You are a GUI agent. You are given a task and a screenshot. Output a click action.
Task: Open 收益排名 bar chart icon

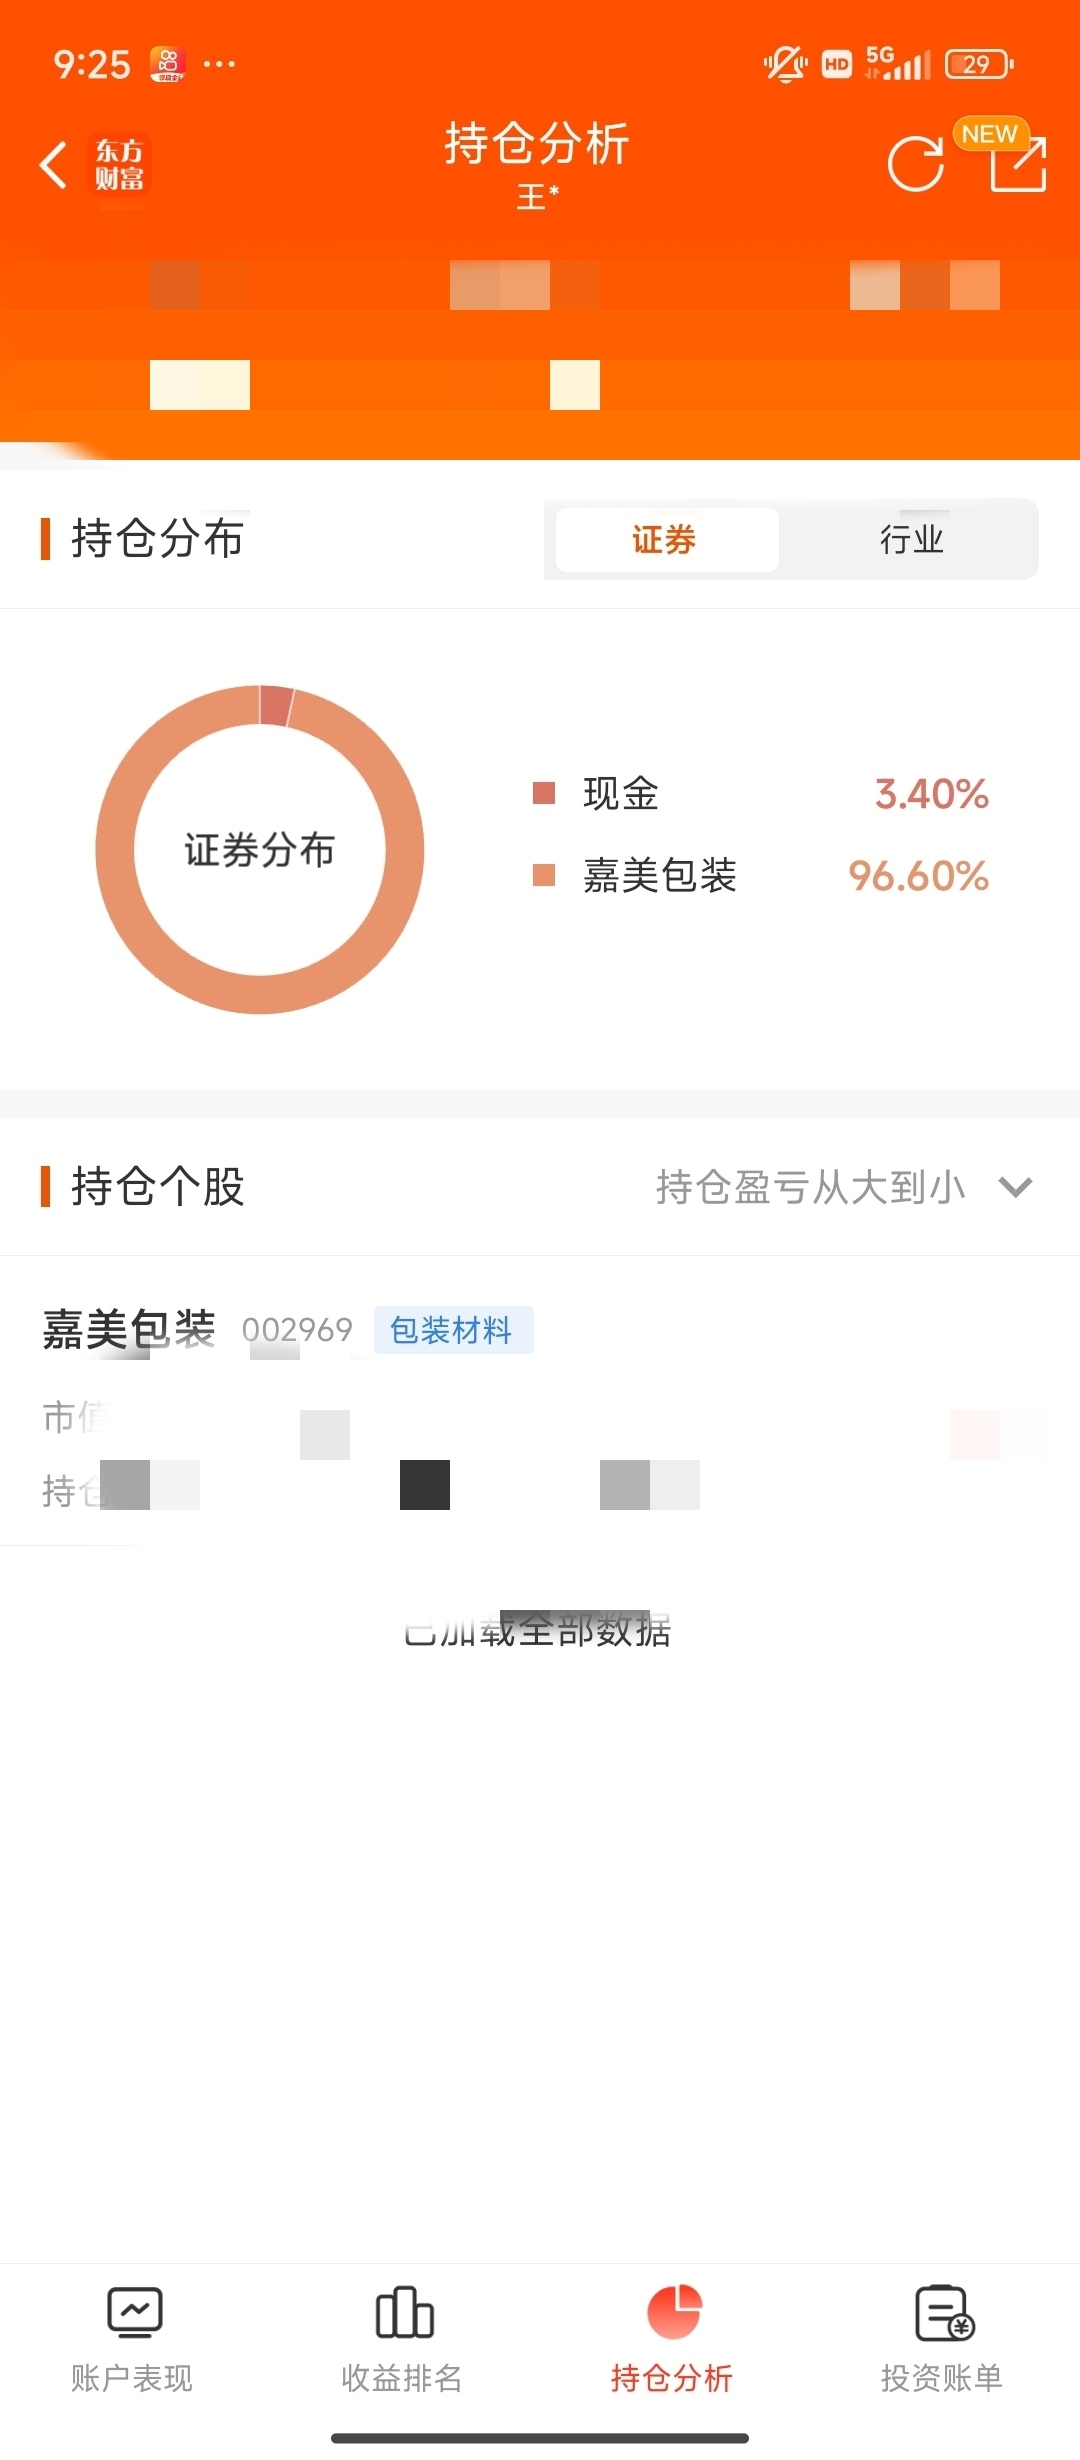click(x=404, y=2312)
